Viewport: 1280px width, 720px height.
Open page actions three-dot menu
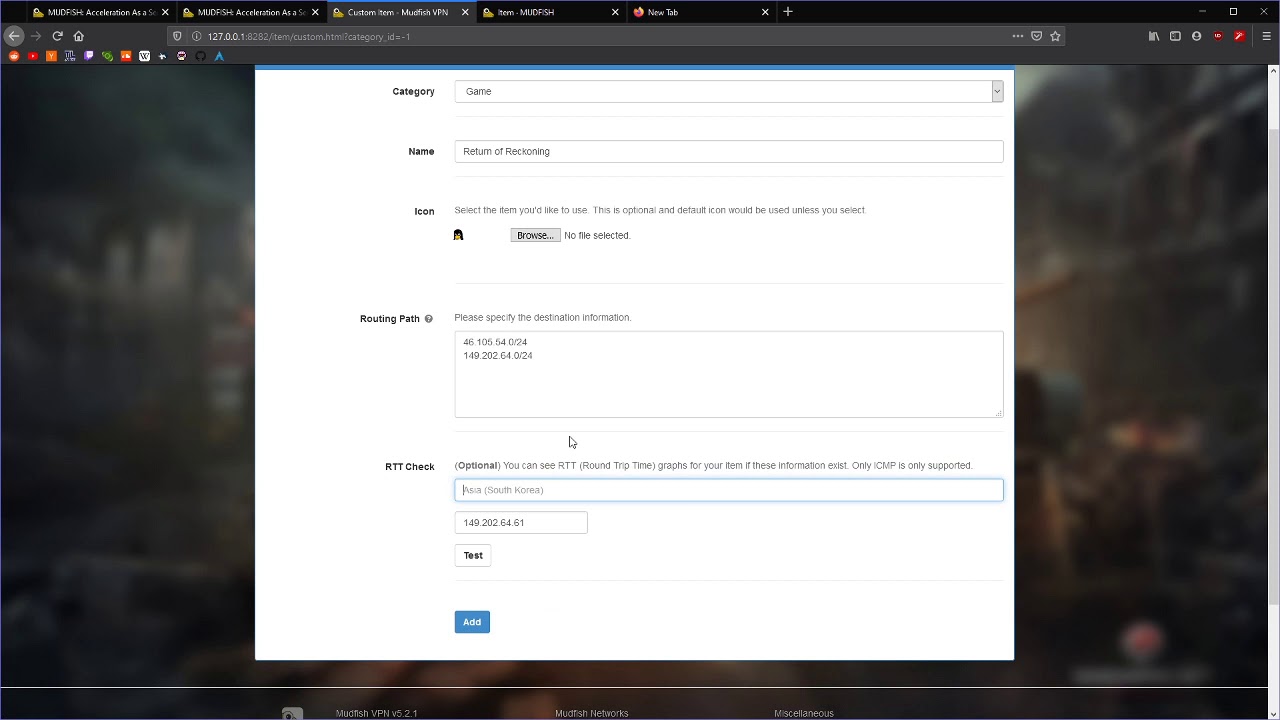coord(1018,36)
